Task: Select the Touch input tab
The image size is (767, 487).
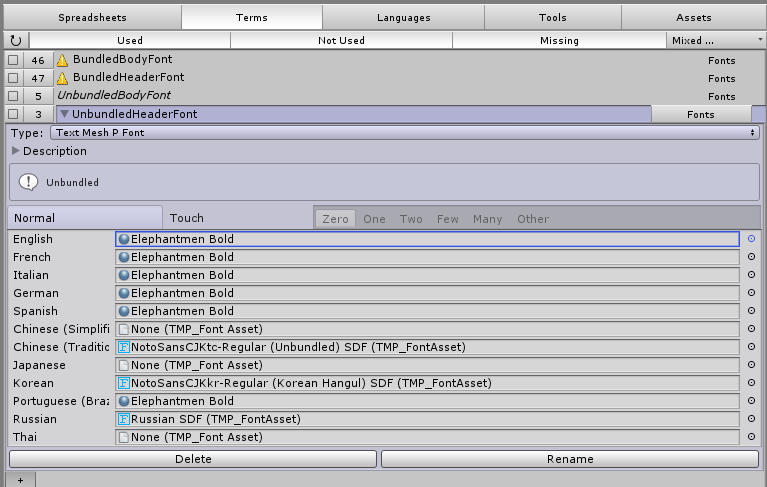Action: [x=187, y=218]
